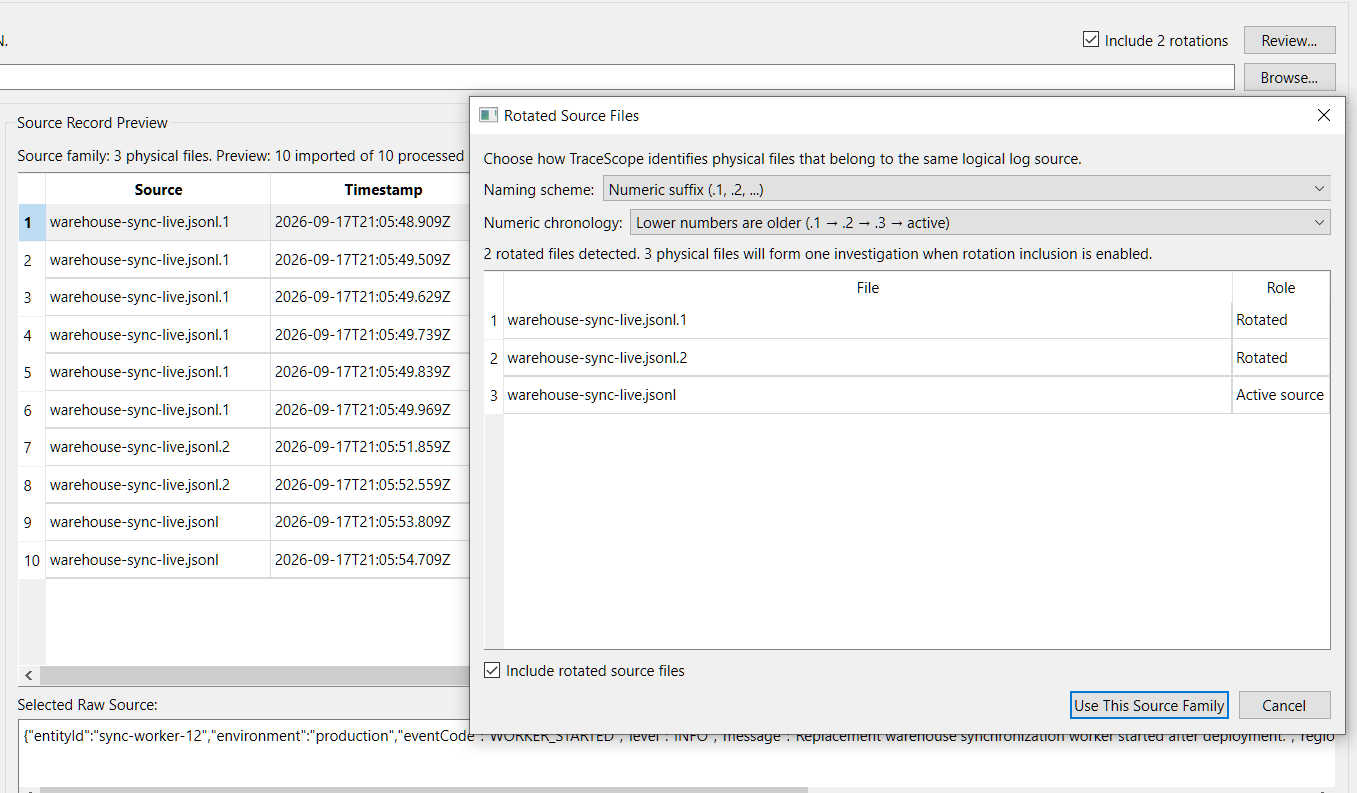Click dialog row number 3 header

[493, 395]
